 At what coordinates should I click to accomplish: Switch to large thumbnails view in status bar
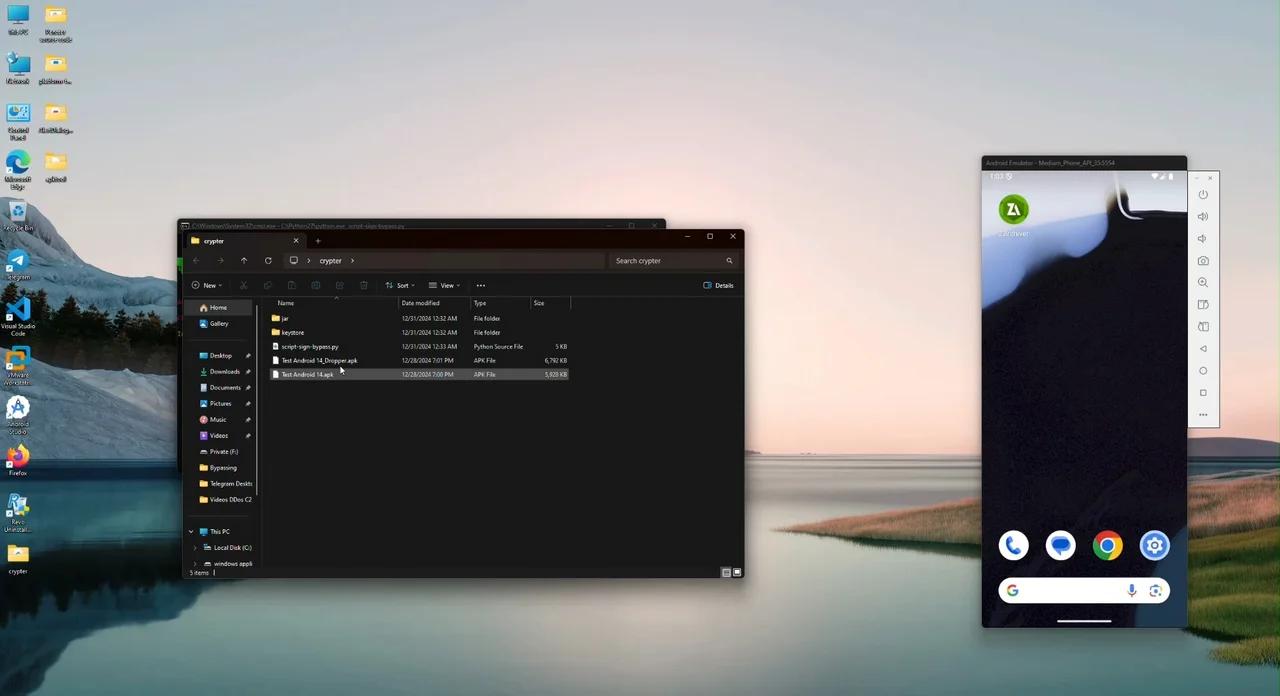pos(737,573)
